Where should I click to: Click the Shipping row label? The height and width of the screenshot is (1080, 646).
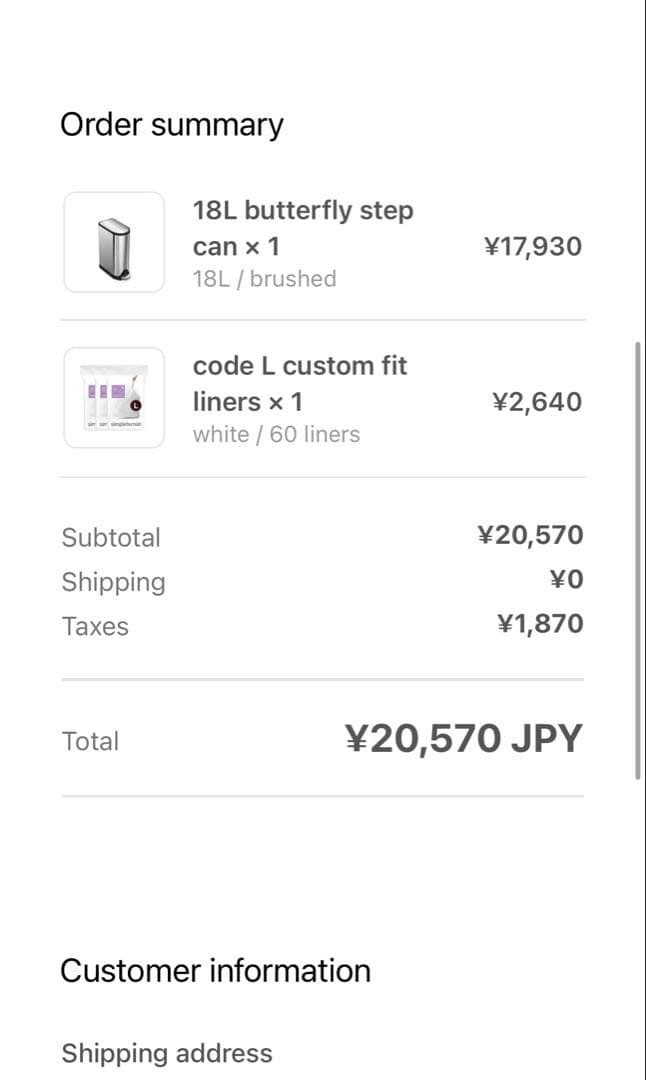(x=113, y=582)
